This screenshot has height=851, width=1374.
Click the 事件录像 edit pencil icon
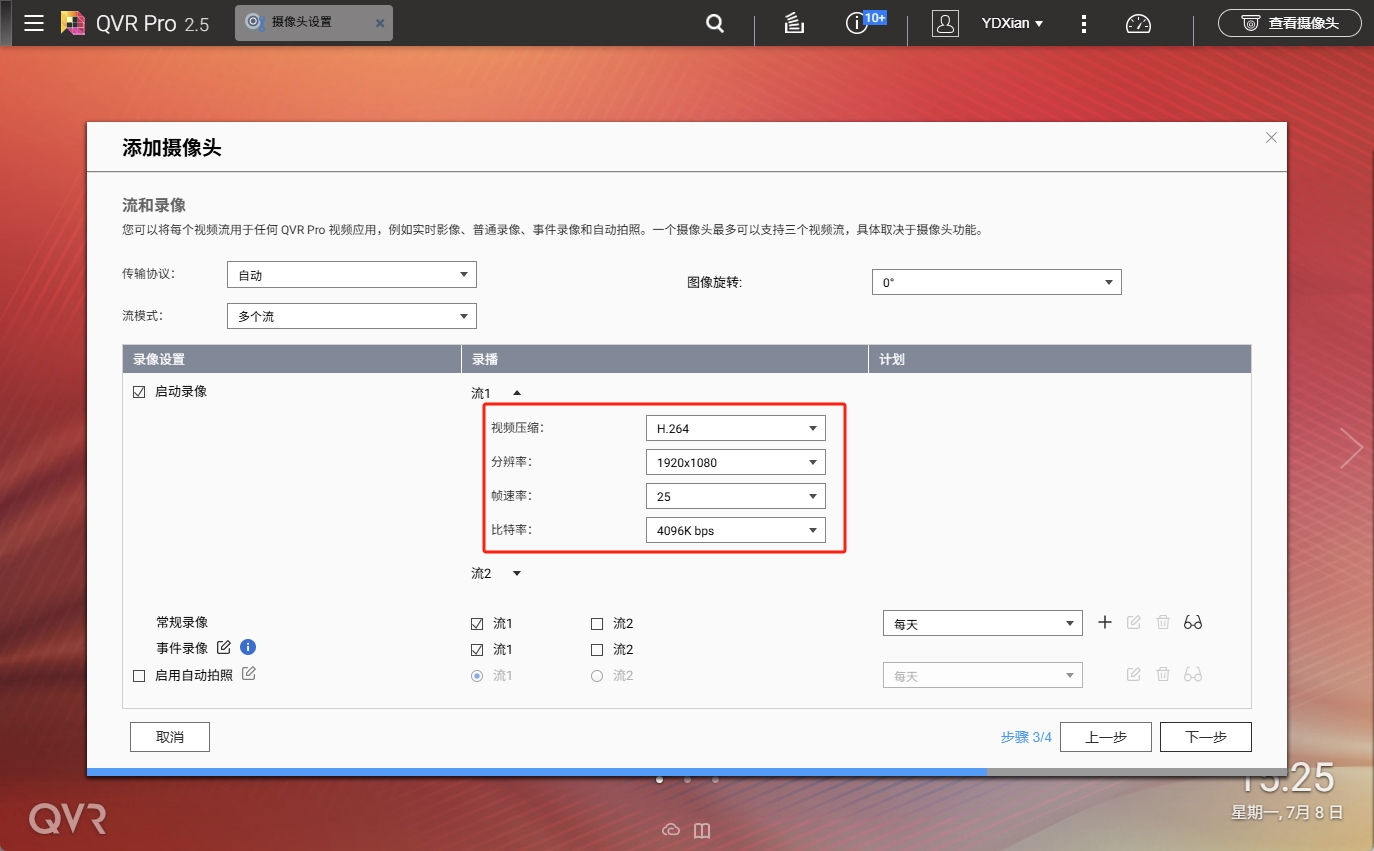click(224, 647)
